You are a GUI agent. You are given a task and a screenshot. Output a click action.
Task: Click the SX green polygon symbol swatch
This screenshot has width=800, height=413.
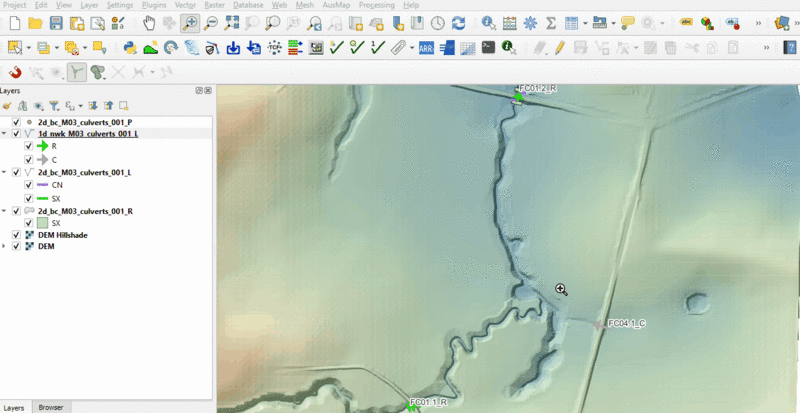(x=42, y=223)
